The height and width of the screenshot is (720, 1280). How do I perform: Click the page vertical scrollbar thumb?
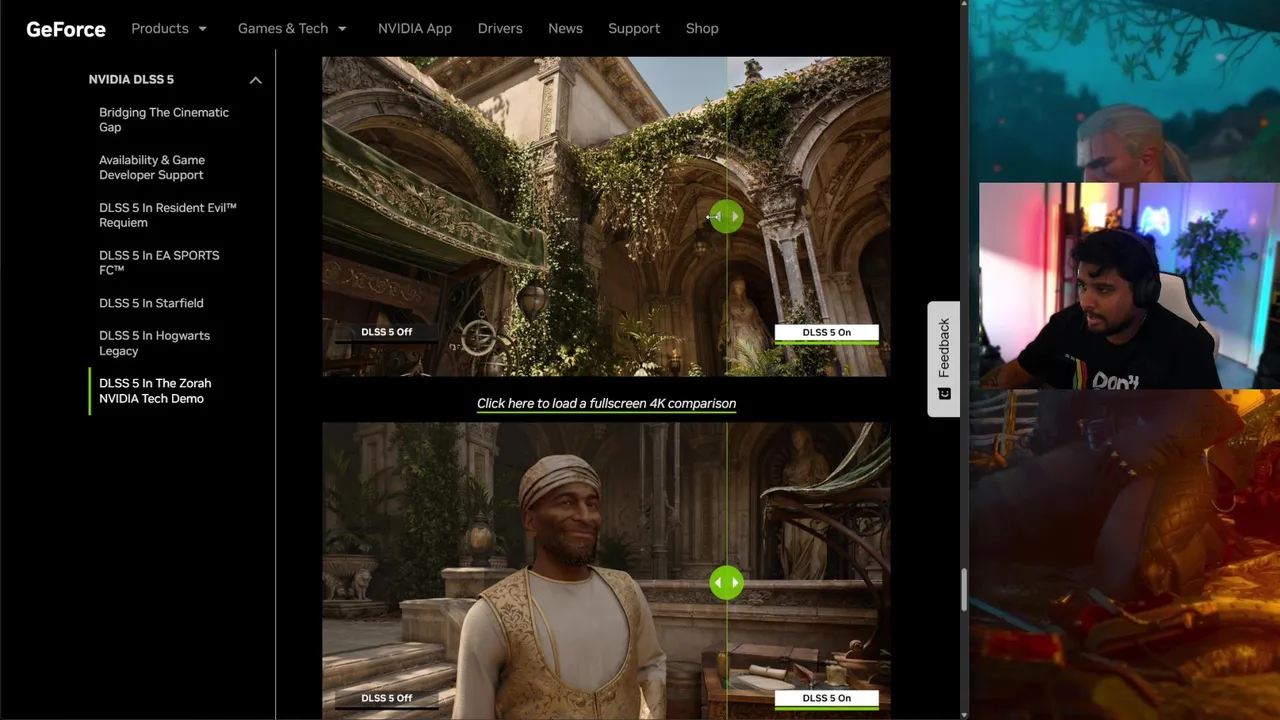[964, 590]
